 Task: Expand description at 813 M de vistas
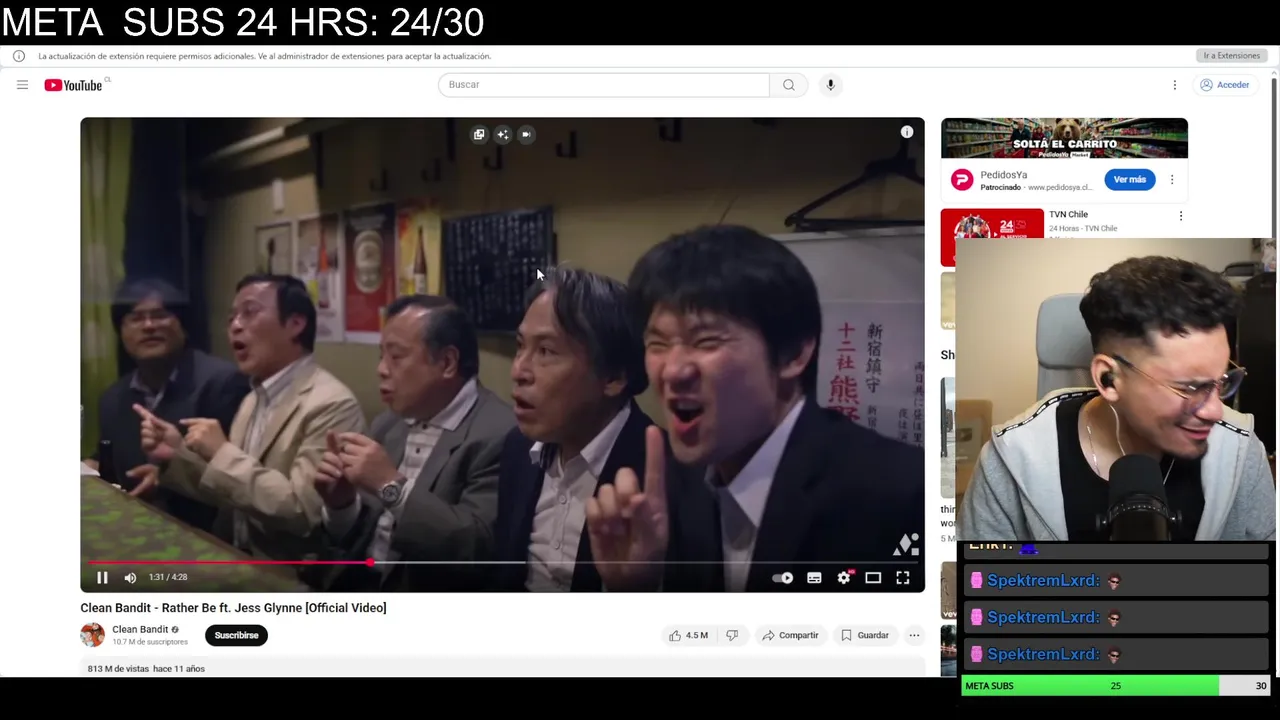coord(146,668)
